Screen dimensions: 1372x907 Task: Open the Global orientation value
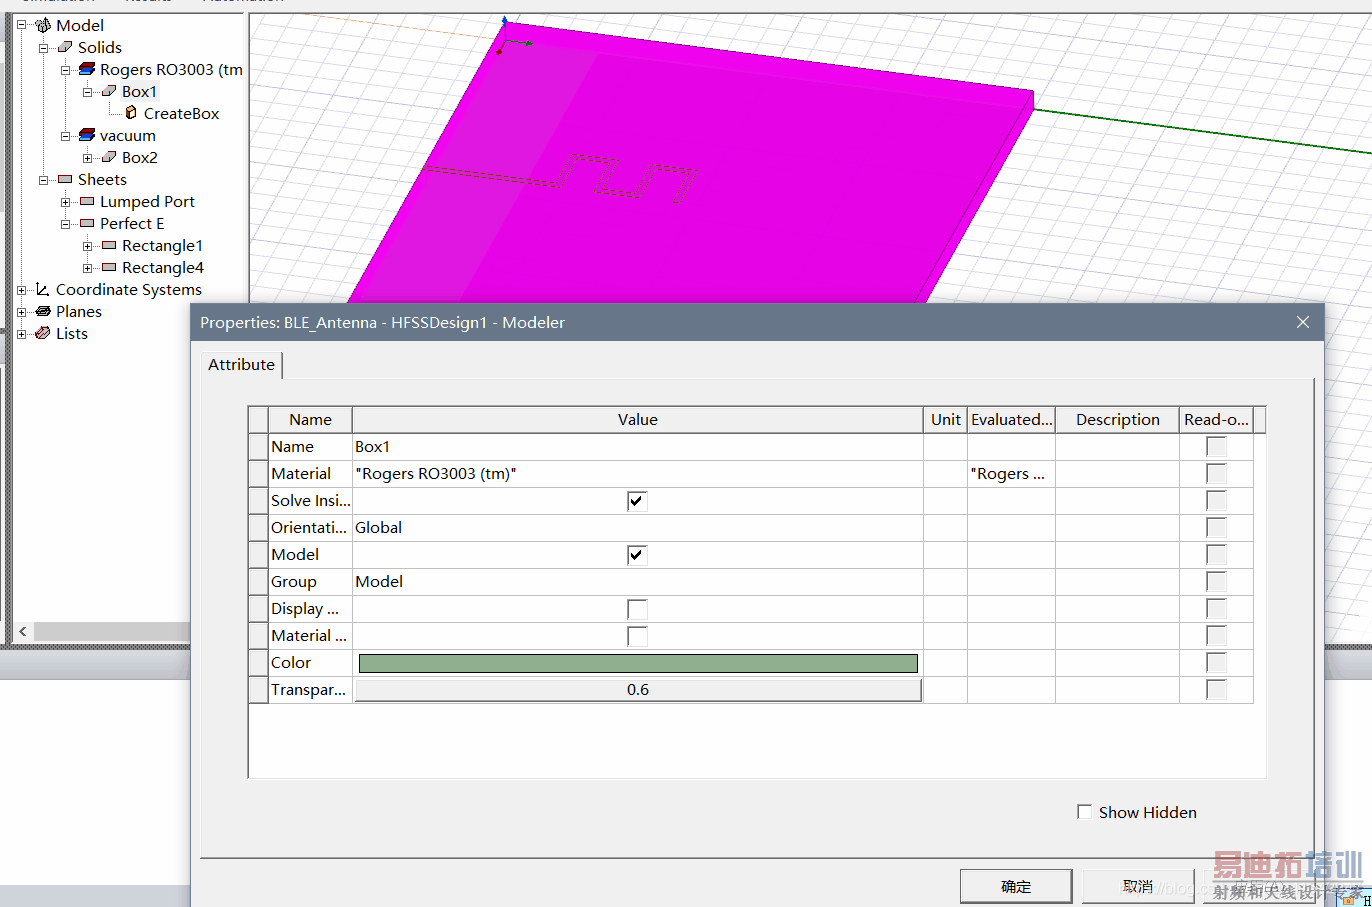coord(638,528)
